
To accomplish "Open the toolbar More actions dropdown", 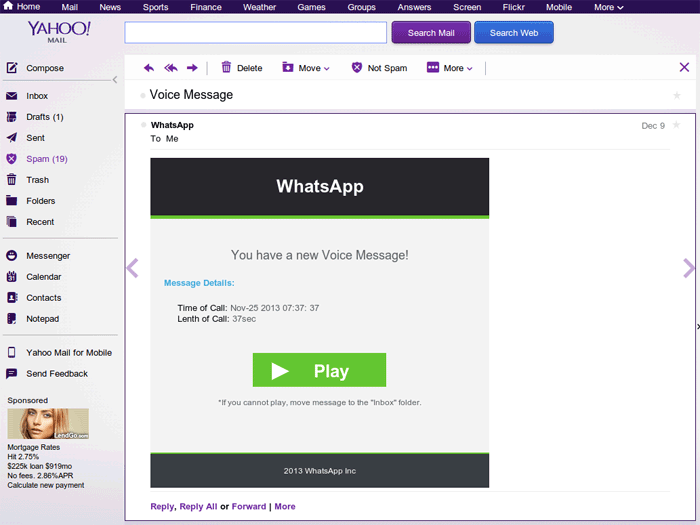I will click(450, 68).
